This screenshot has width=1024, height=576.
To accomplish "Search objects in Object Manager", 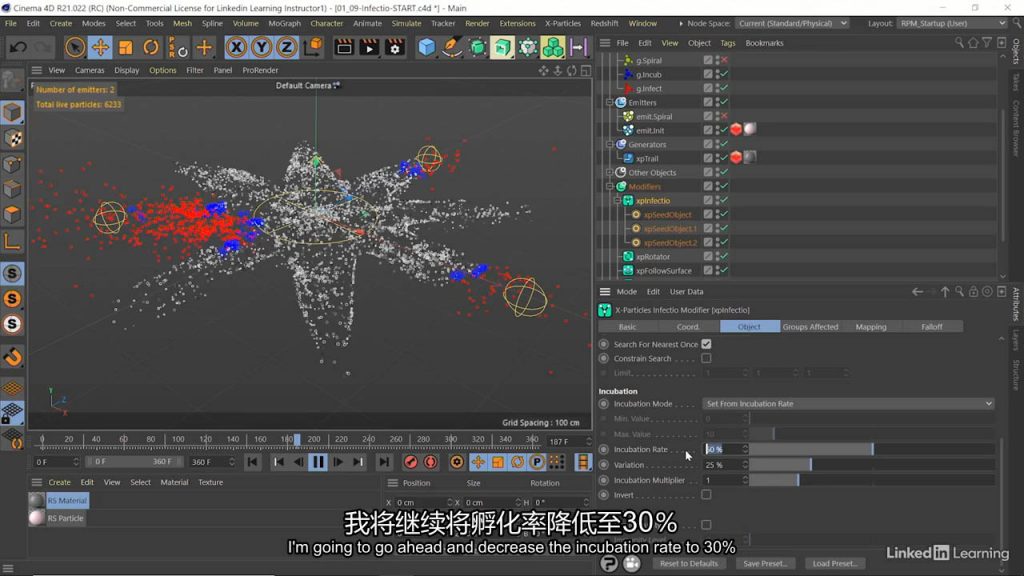I will 959,43.
